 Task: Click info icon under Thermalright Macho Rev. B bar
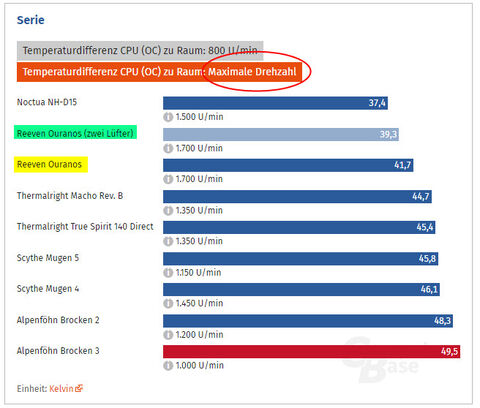pos(168,211)
